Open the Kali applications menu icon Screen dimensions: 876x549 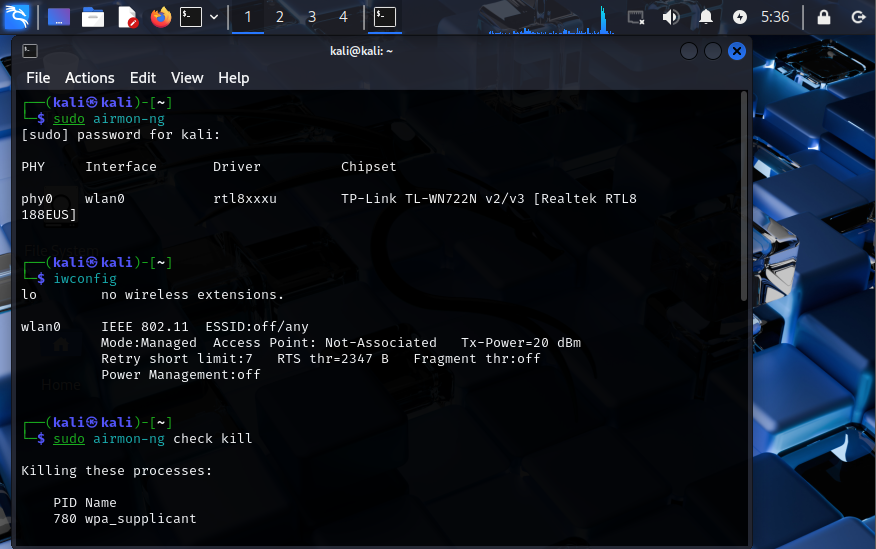pyautogui.click(x=17, y=17)
